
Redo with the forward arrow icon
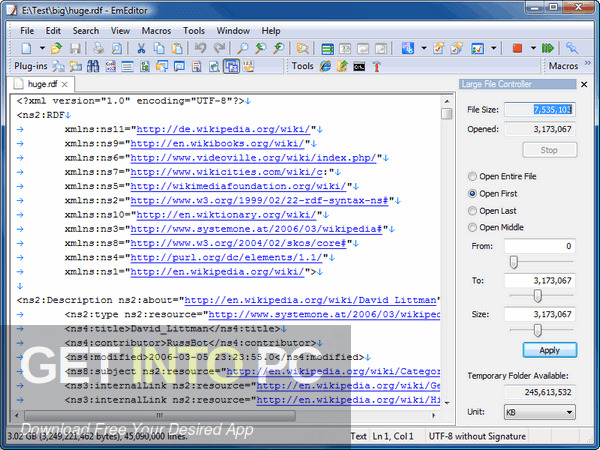(x=219, y=49)
